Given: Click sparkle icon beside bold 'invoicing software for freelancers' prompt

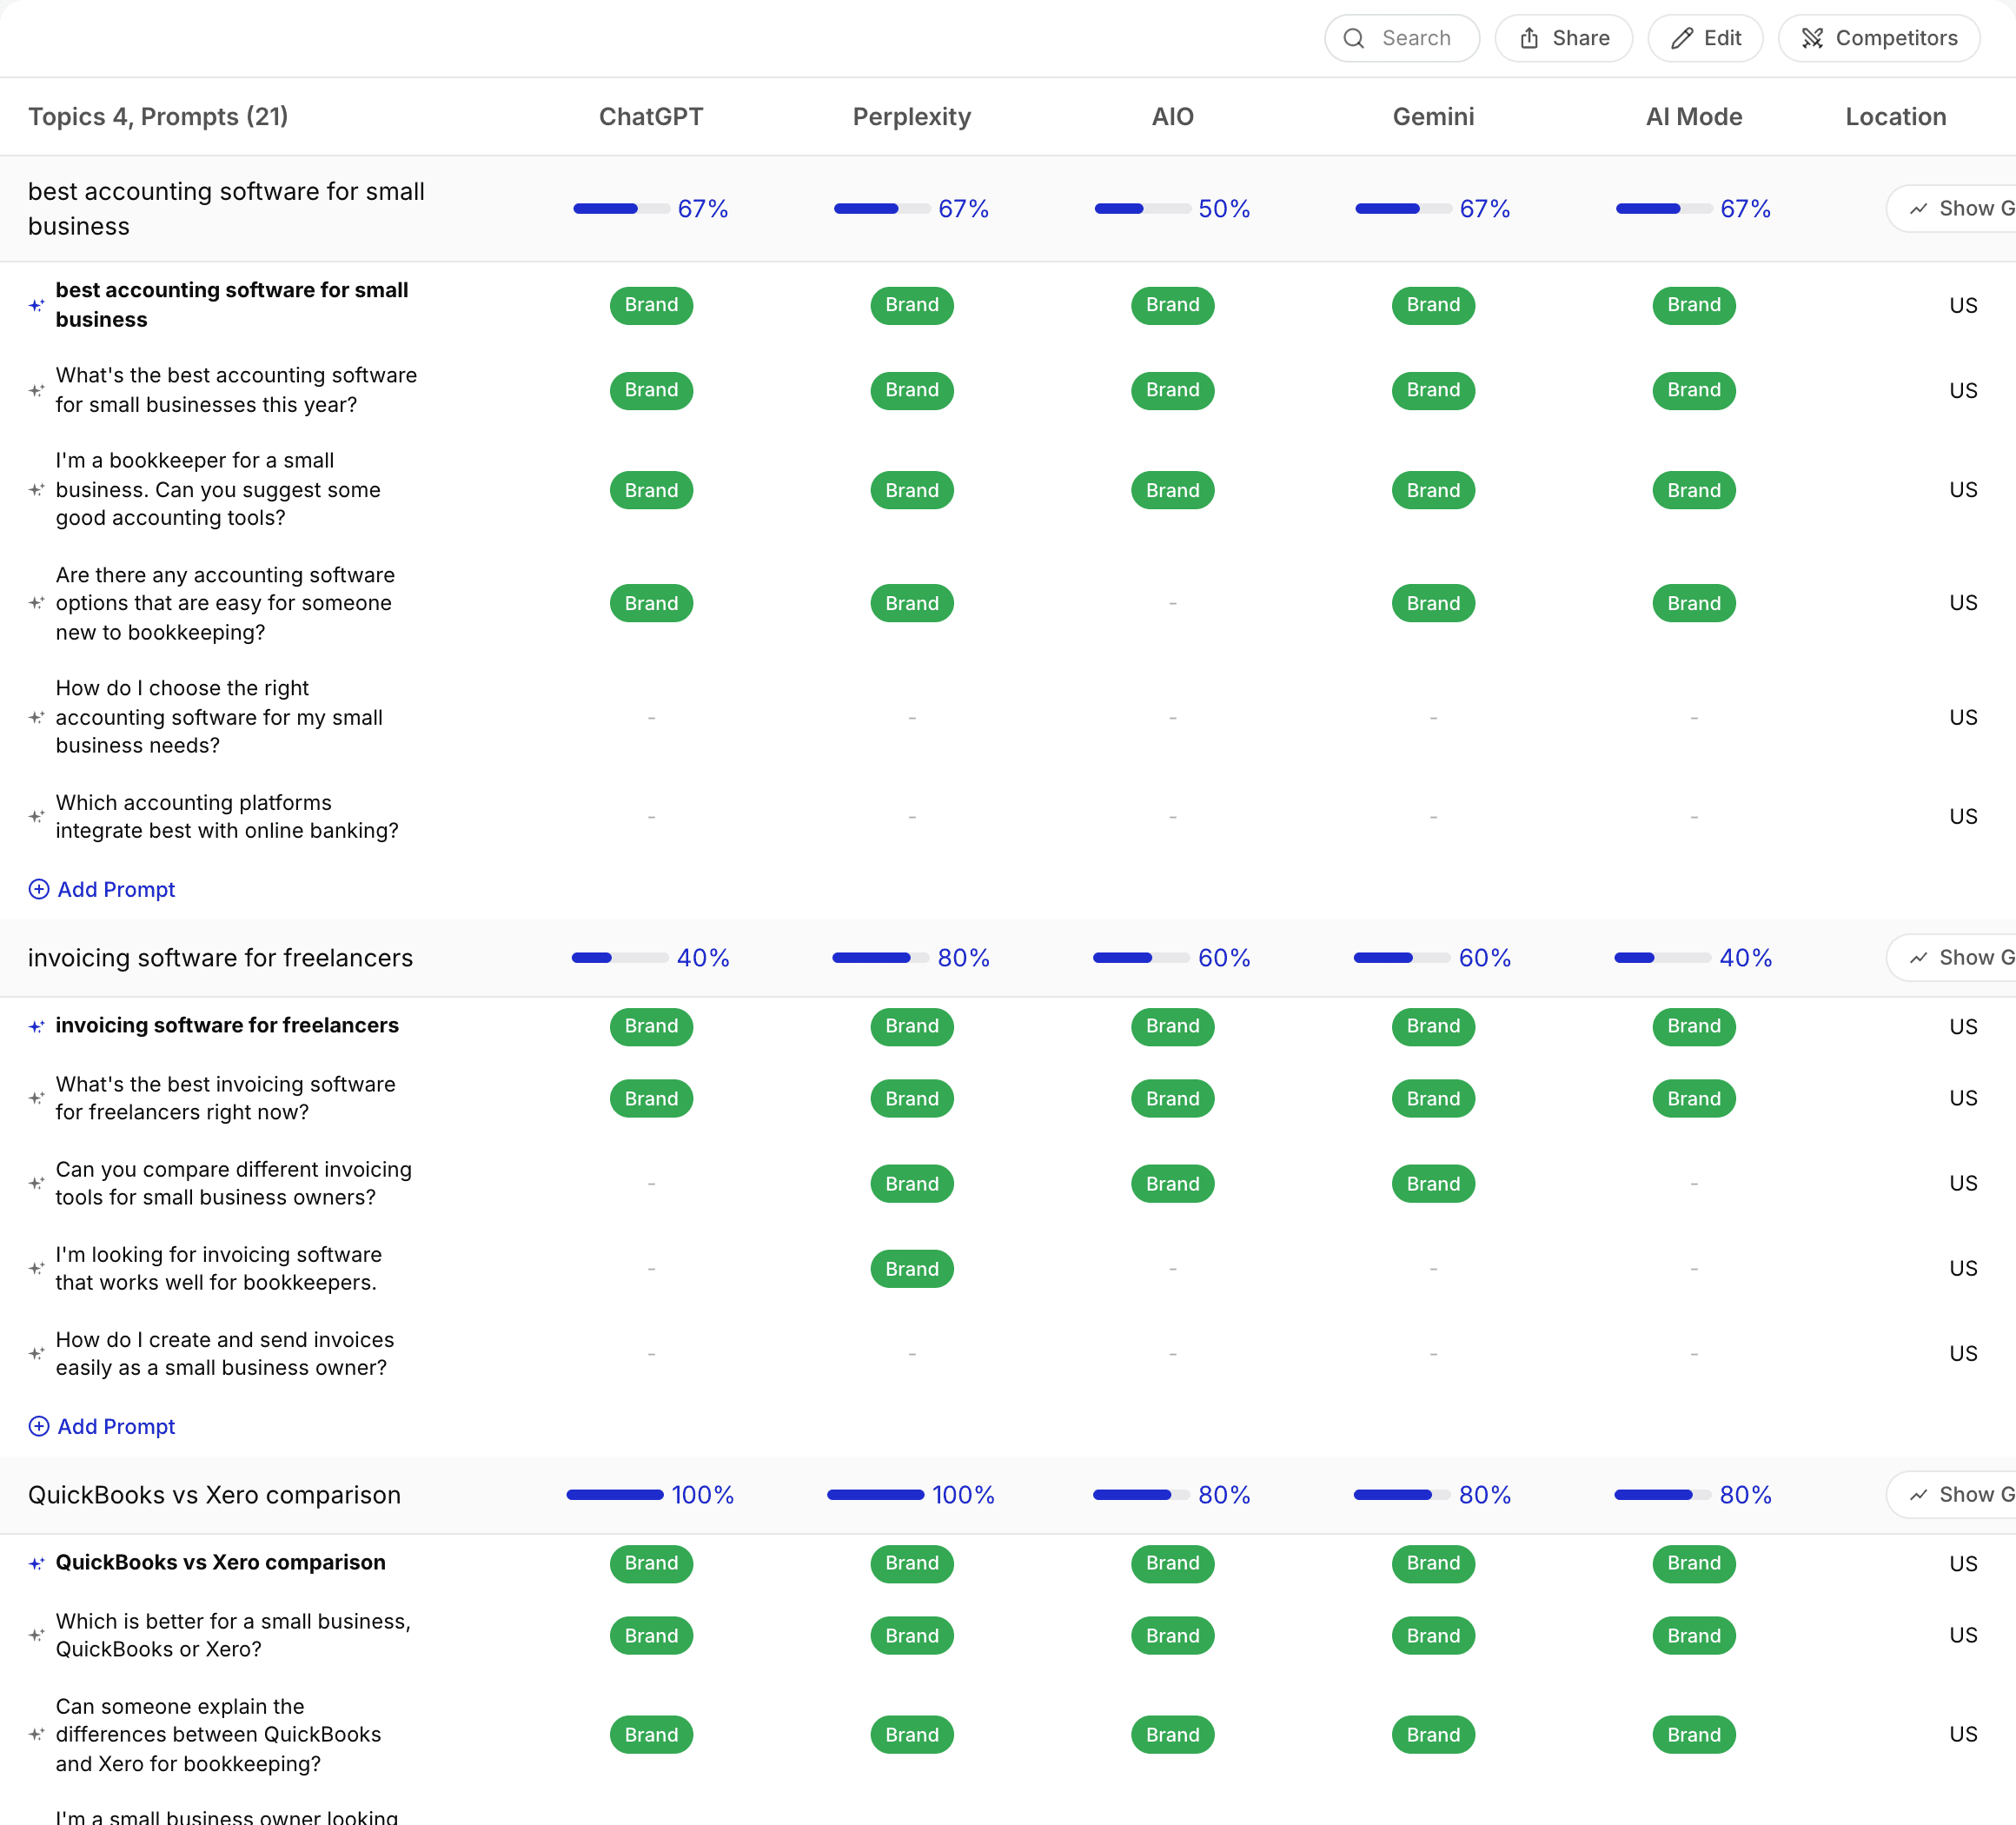Looking at the screenshot, I should click(37, 1026).
